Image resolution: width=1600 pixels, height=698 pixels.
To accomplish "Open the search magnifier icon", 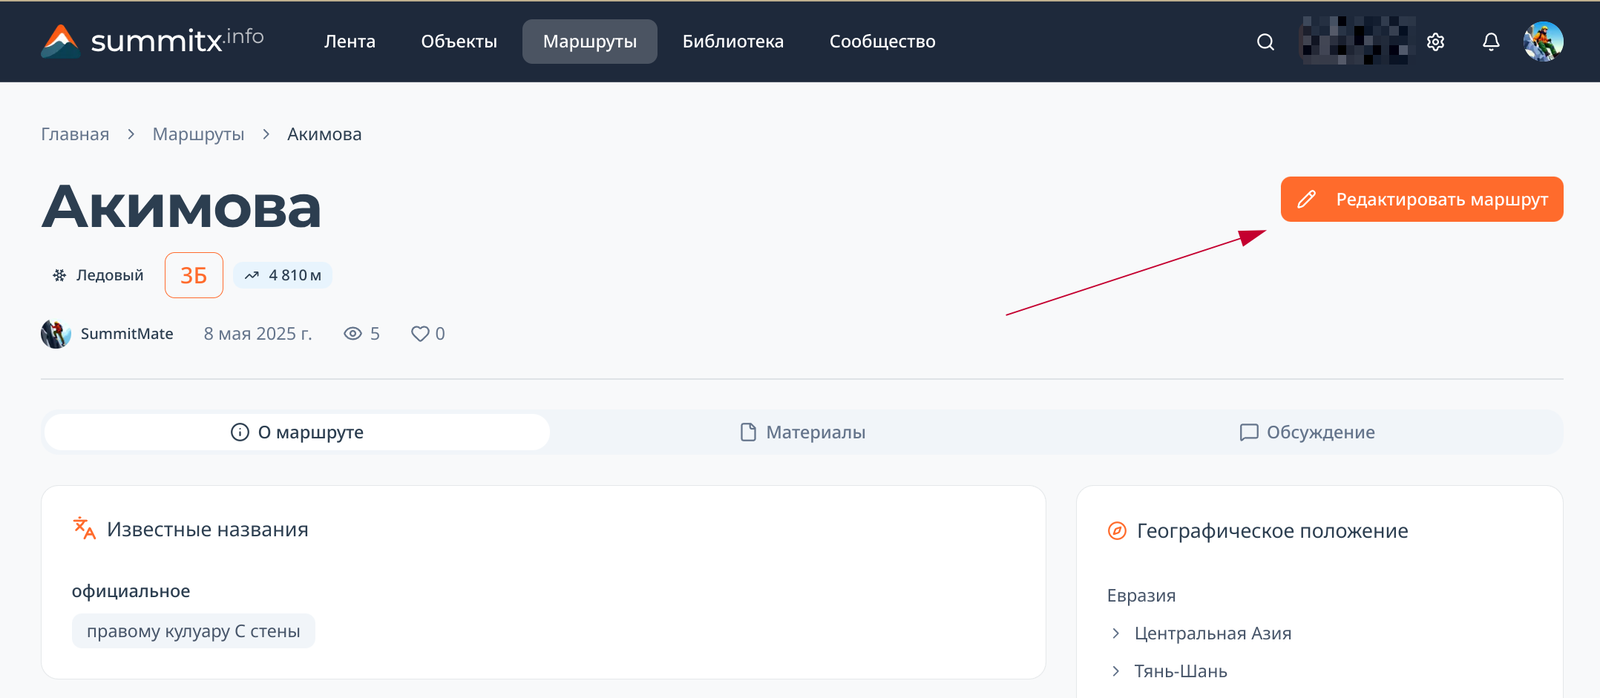I will 1265,42.
